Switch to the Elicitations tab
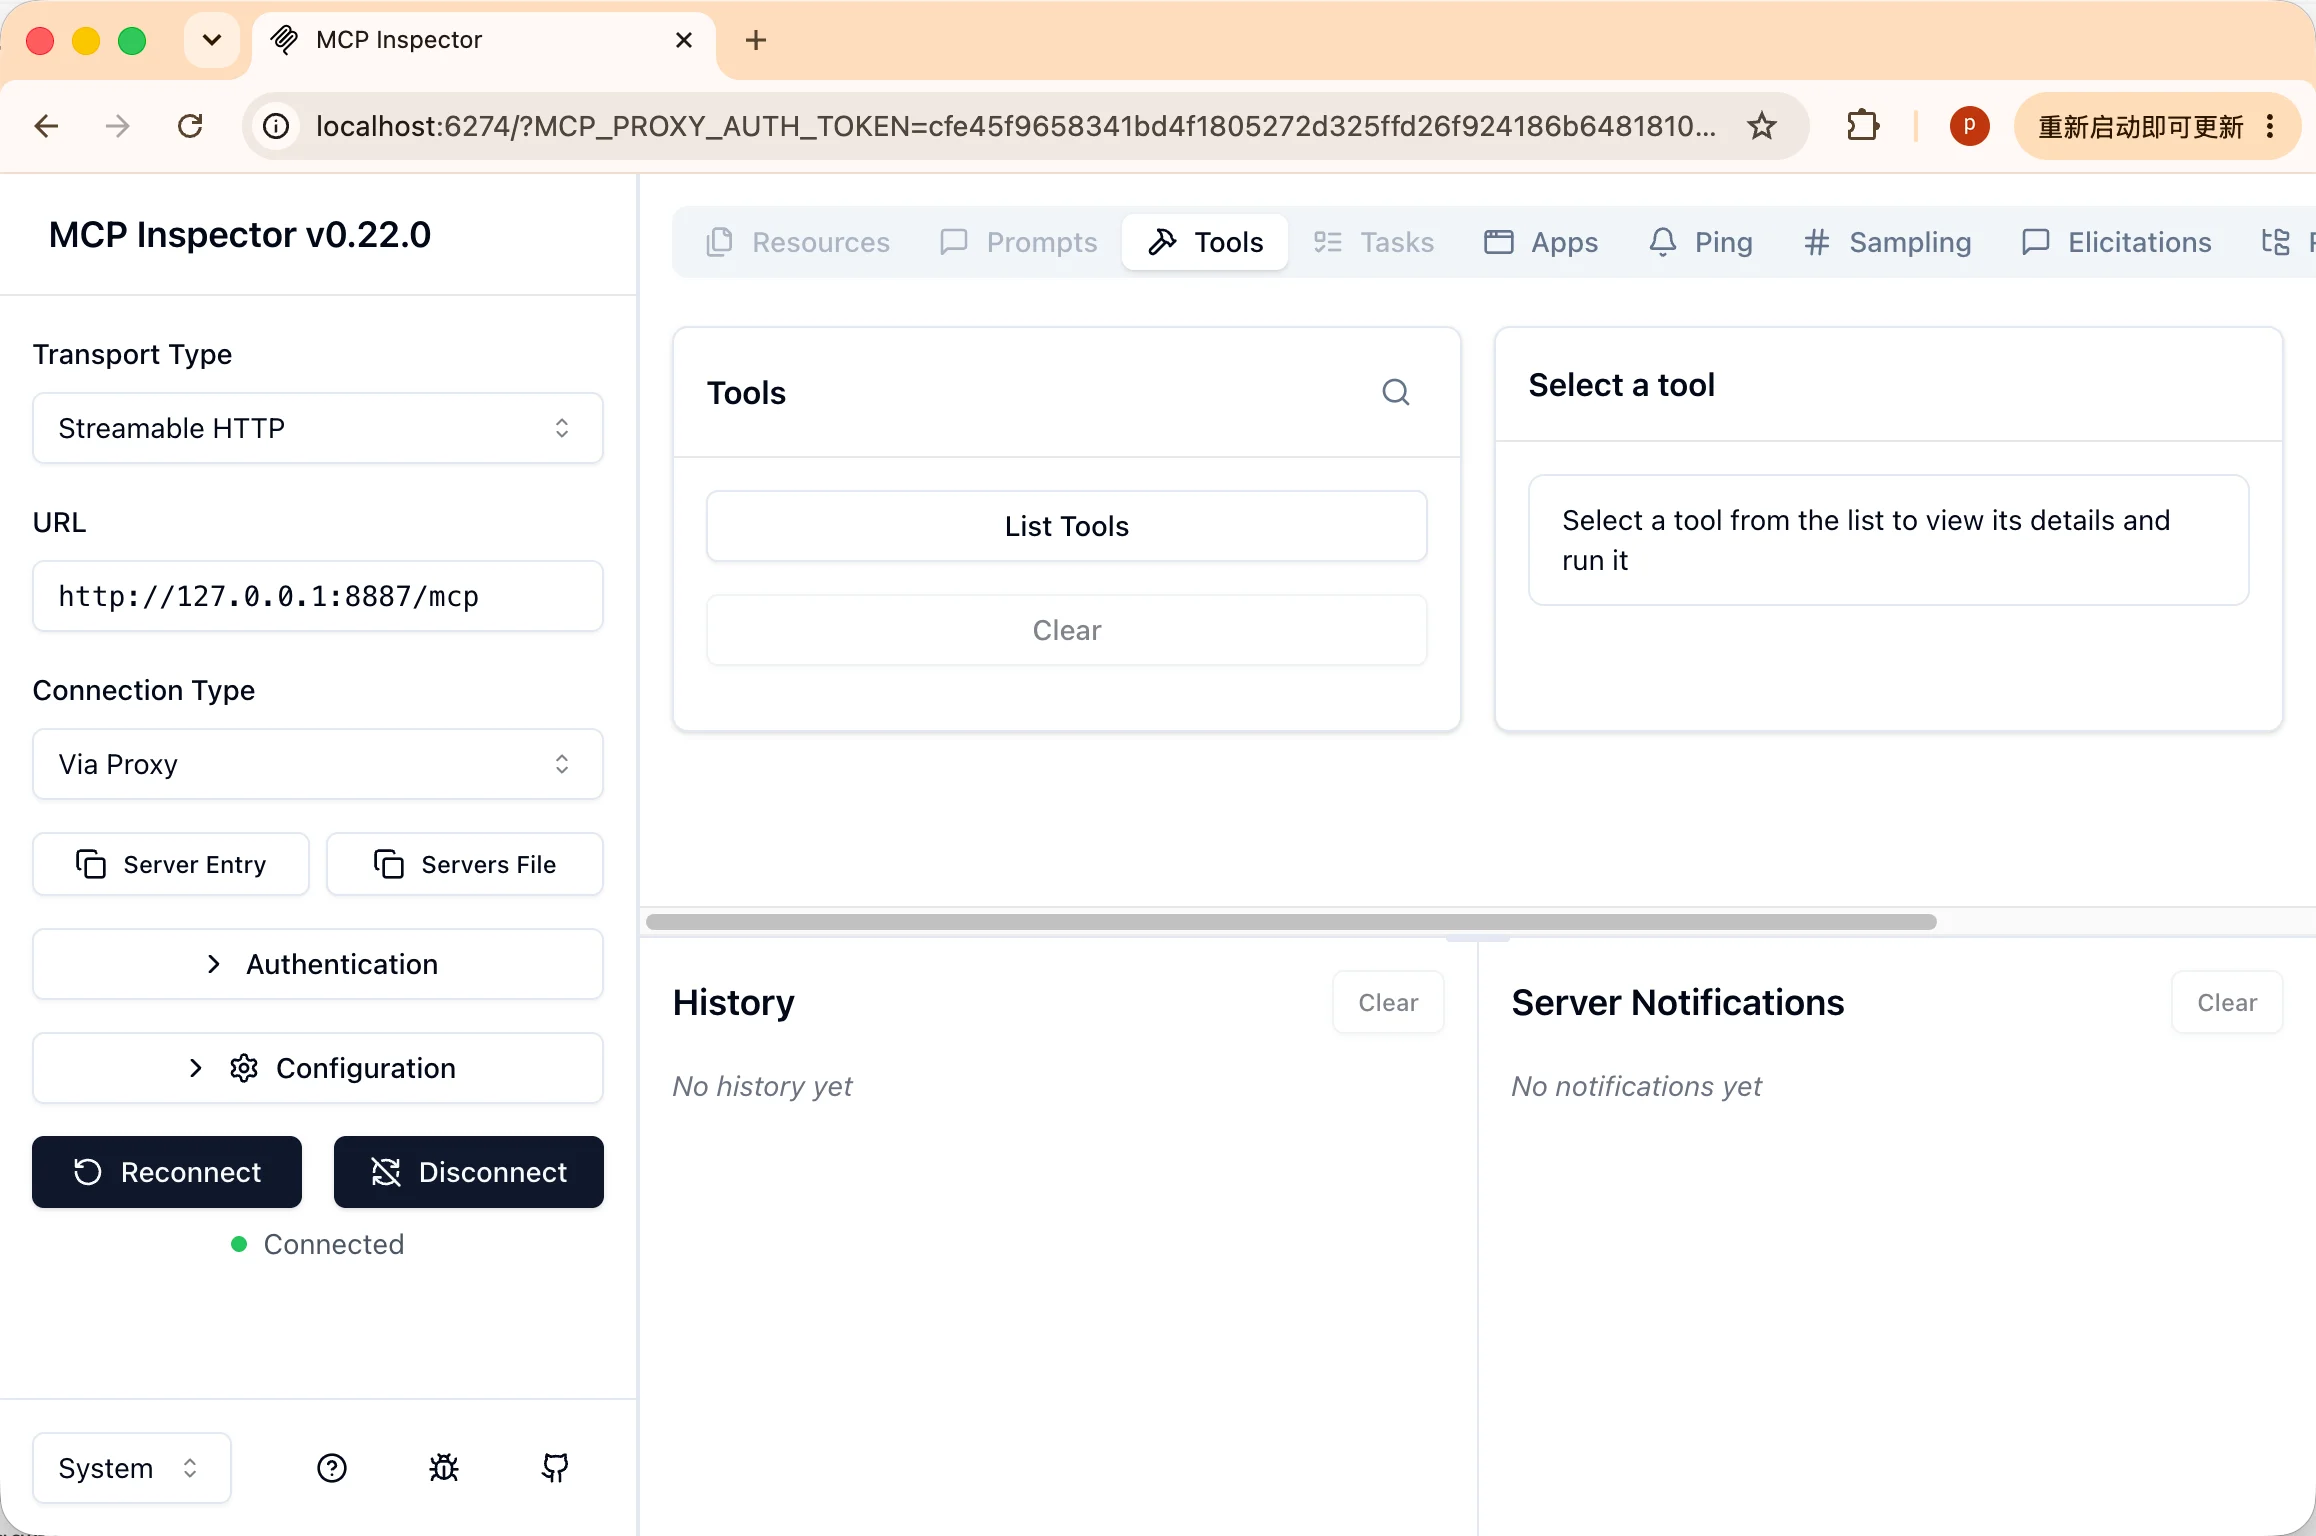Viewport: 2316px width, 1536px height. 2116,242
